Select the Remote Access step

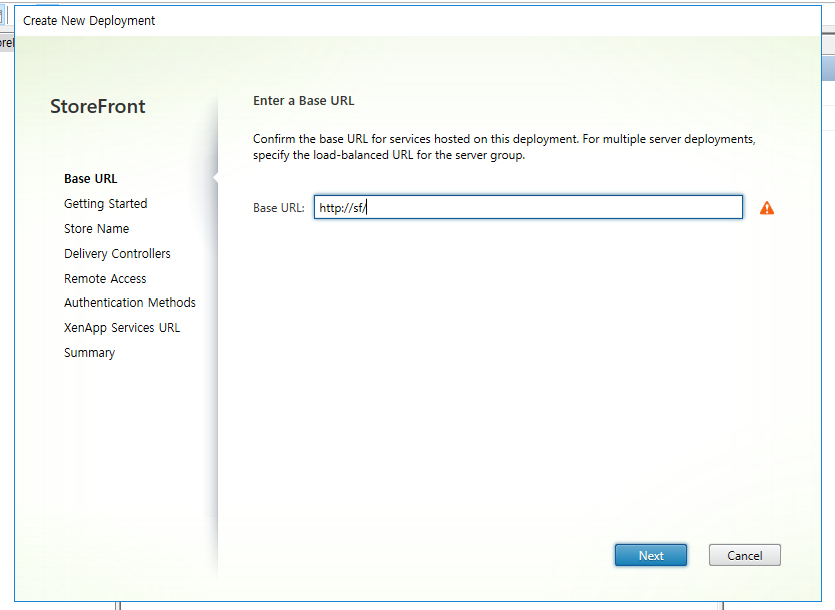[105, 279]
